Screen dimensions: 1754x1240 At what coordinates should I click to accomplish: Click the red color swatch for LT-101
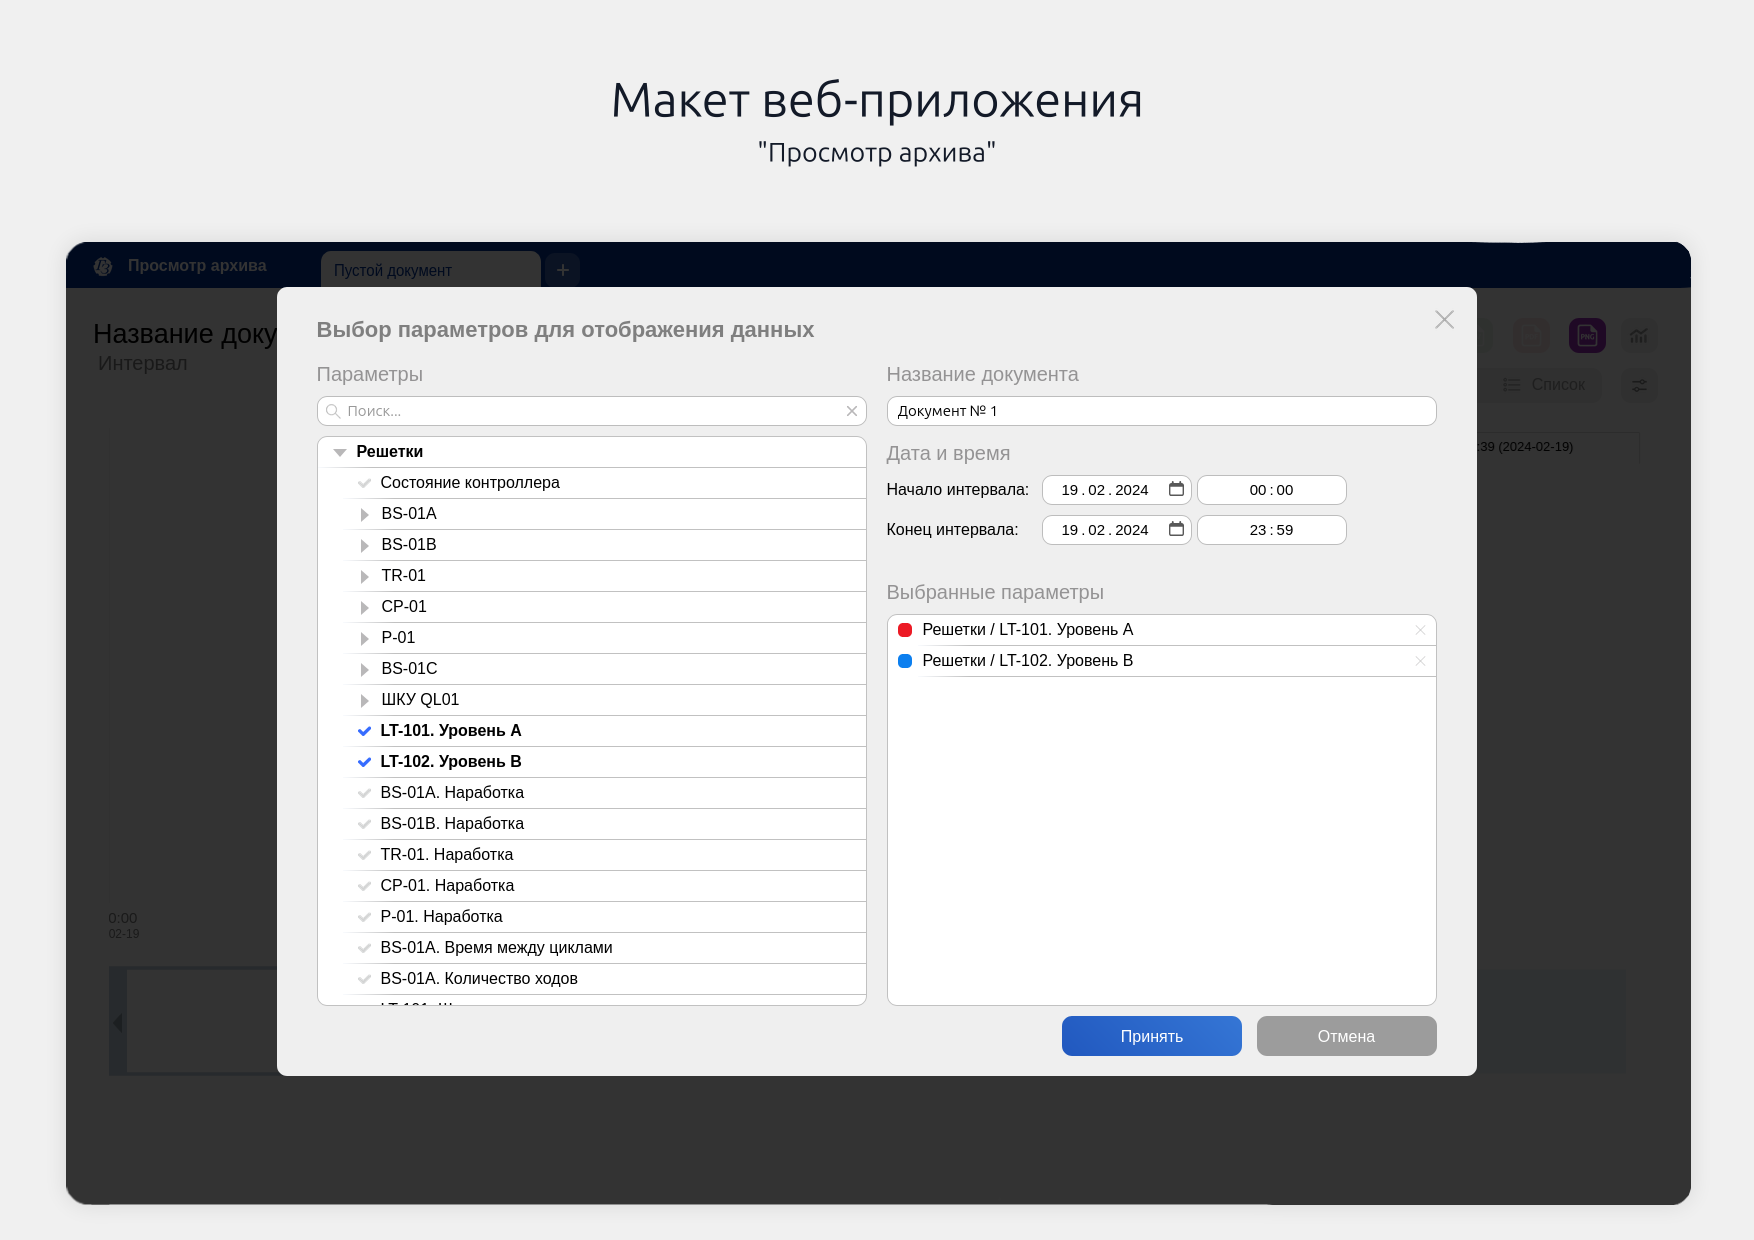pos(905,630)
